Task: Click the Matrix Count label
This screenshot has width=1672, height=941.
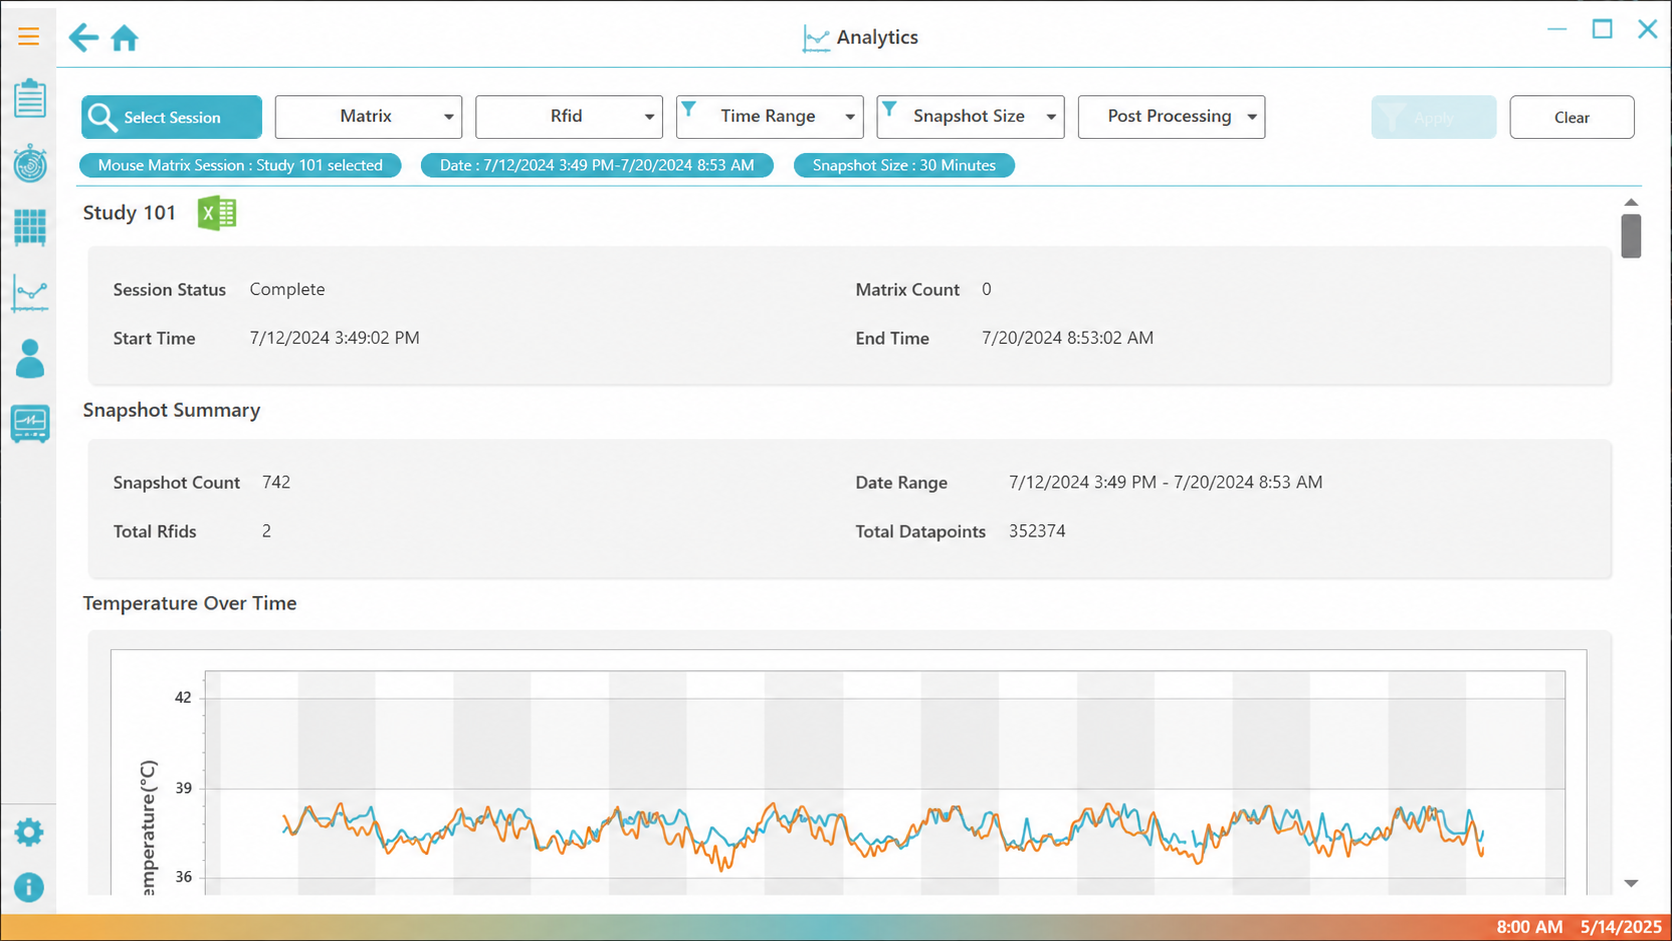Action: pyautogui.click(x=907, y=290)
